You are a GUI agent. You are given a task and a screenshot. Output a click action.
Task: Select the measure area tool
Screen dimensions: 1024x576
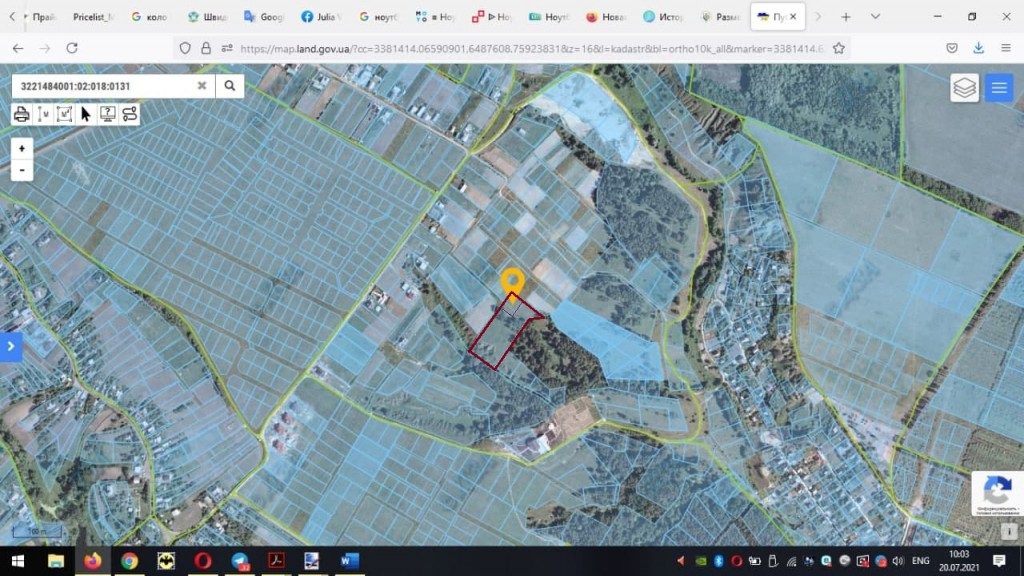64,114
